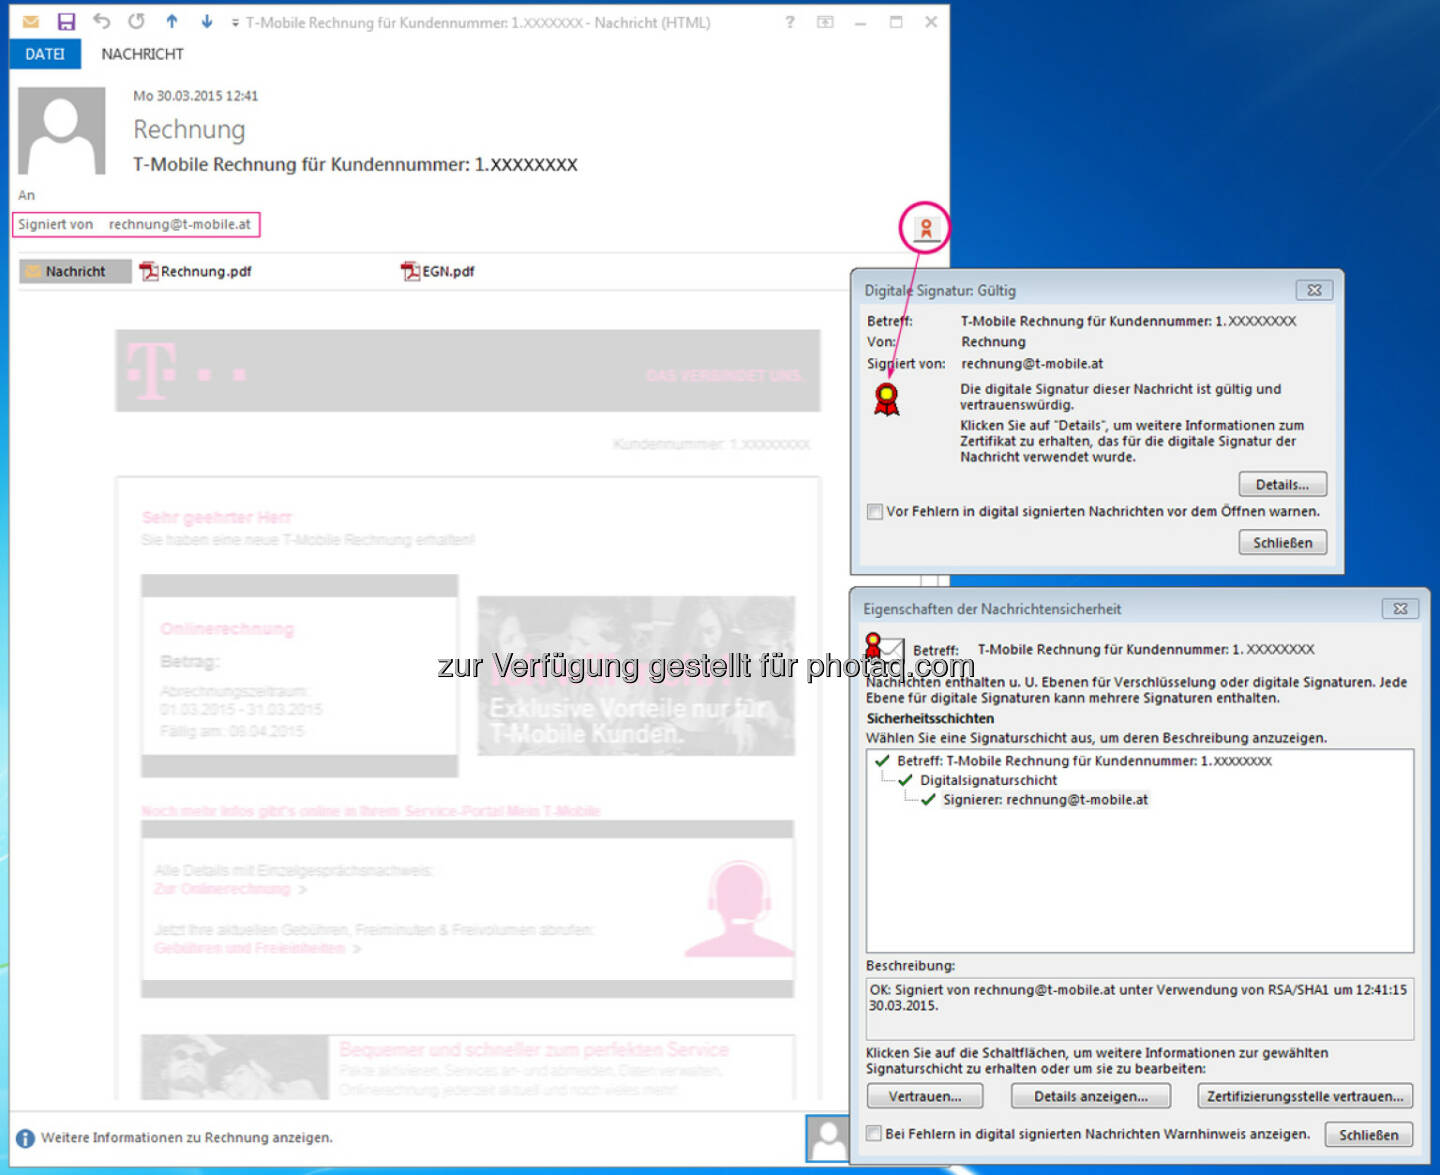Click the sender name Rechnung
Viewport: 1440px width, 1175px height.
point(189,129)
